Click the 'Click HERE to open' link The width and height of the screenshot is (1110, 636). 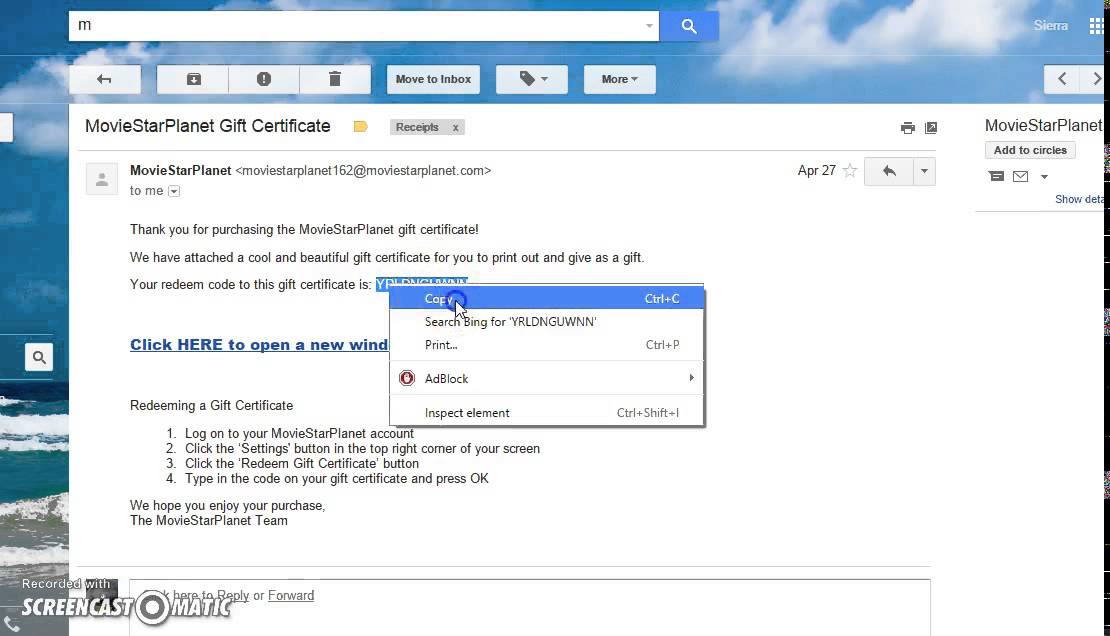[x=259, y=345]
